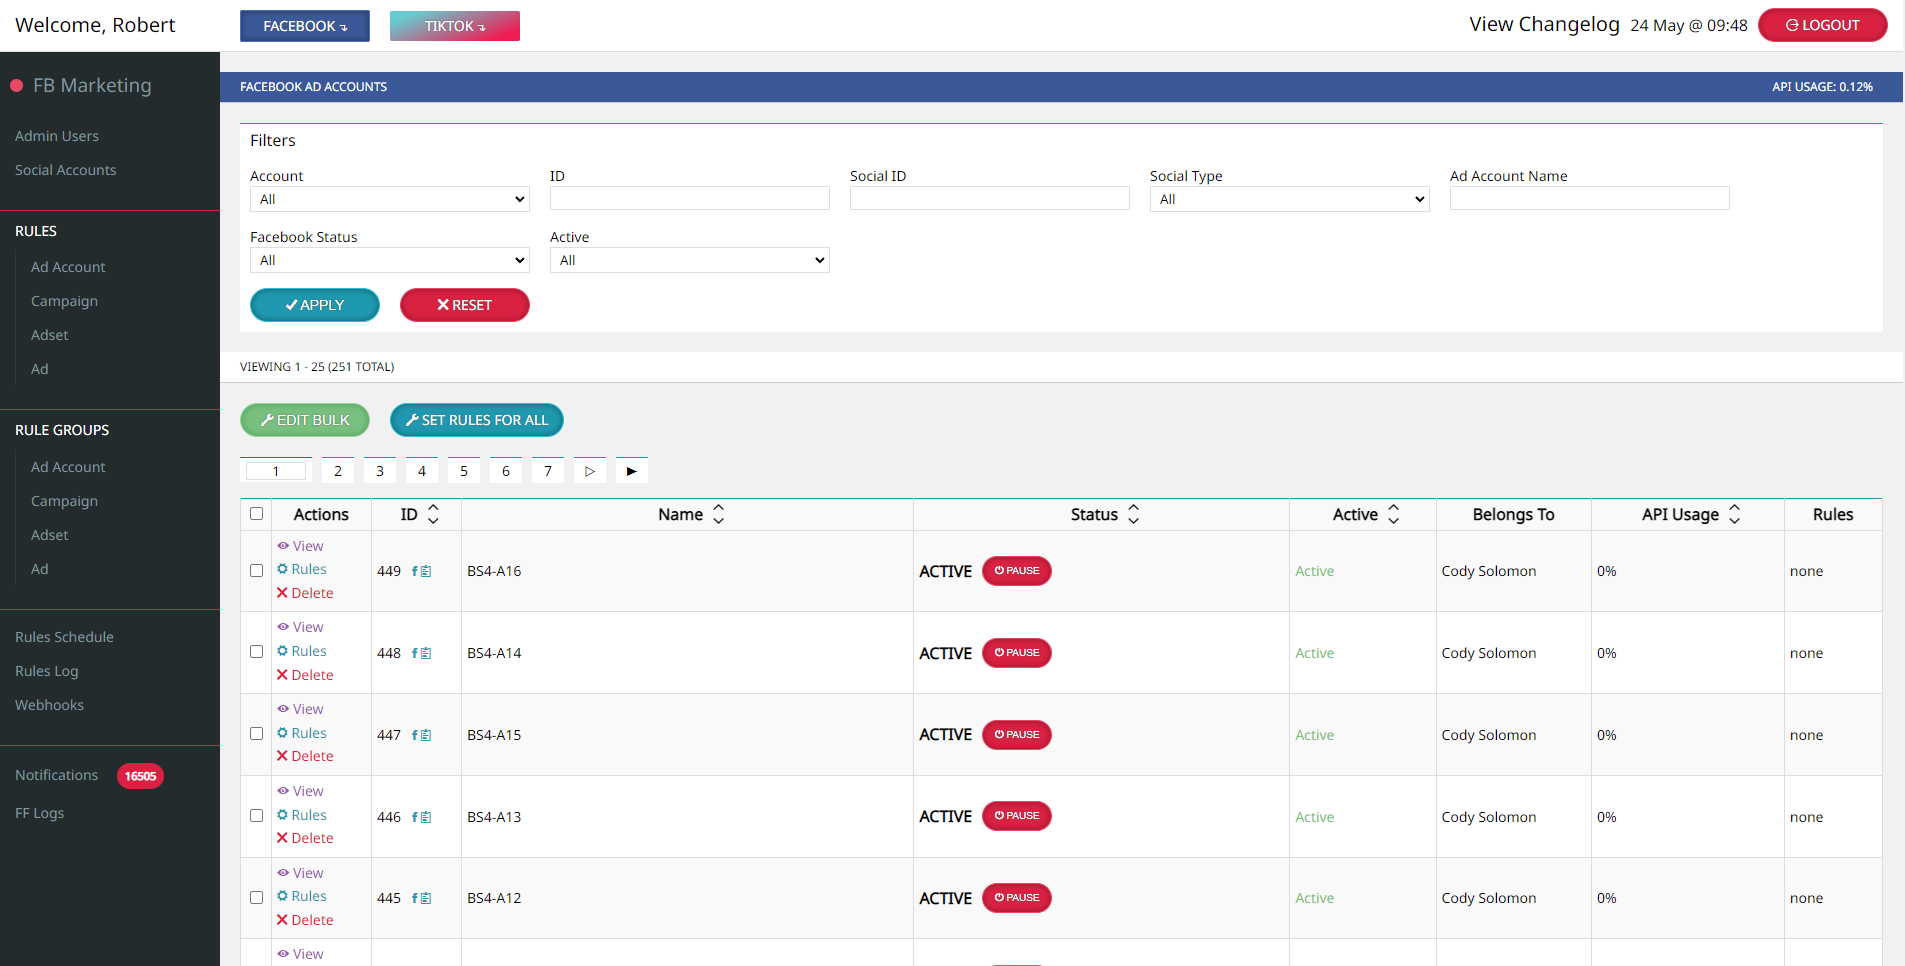1905x966 pixels.
Task: Click the Apply filters button
Action: (x=314, y=305)
